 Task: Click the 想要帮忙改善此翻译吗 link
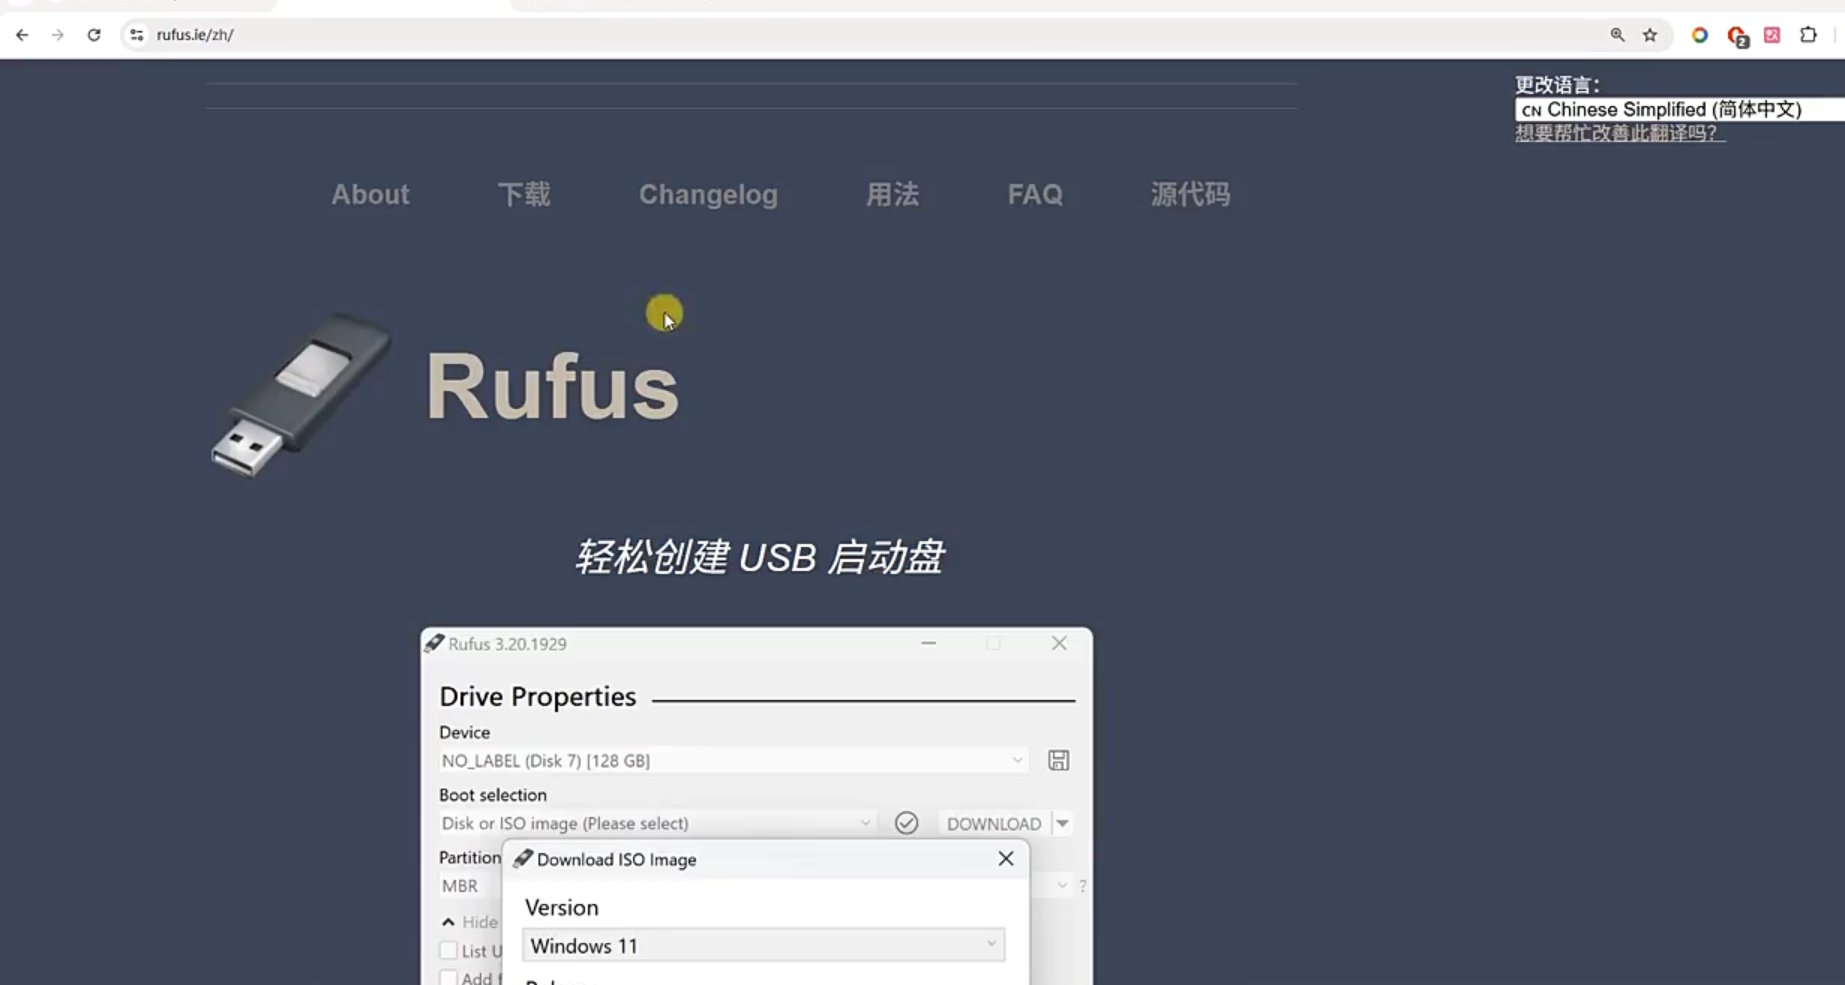pyautogui.click(x=1620, y=133)
